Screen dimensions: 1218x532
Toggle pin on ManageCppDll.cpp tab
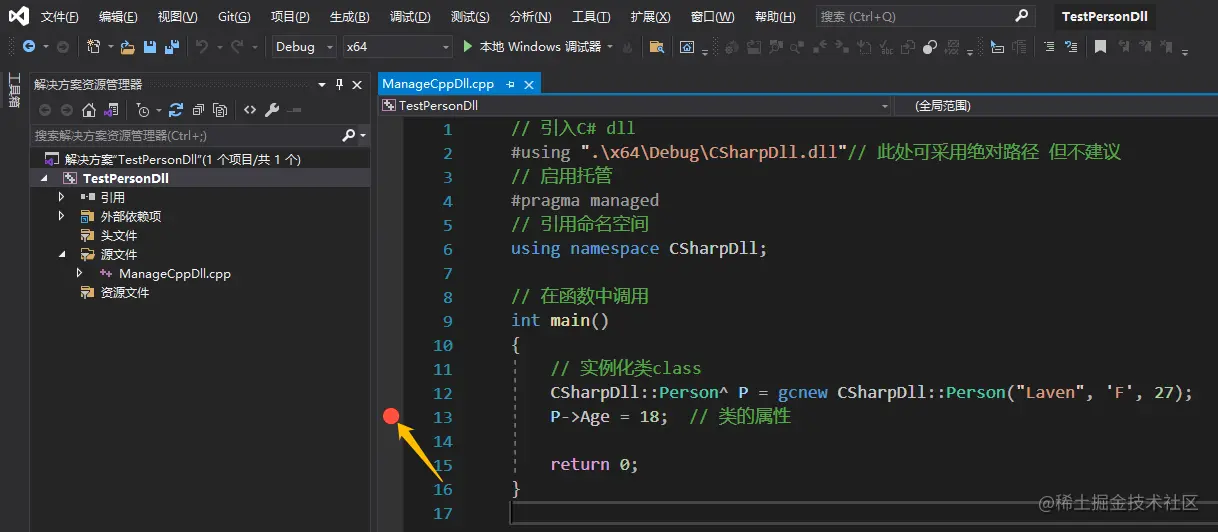click(x=510, y=84)
